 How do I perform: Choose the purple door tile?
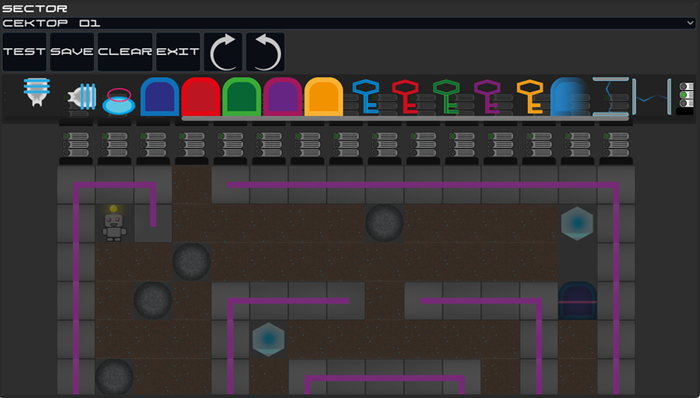coord(283,97)
